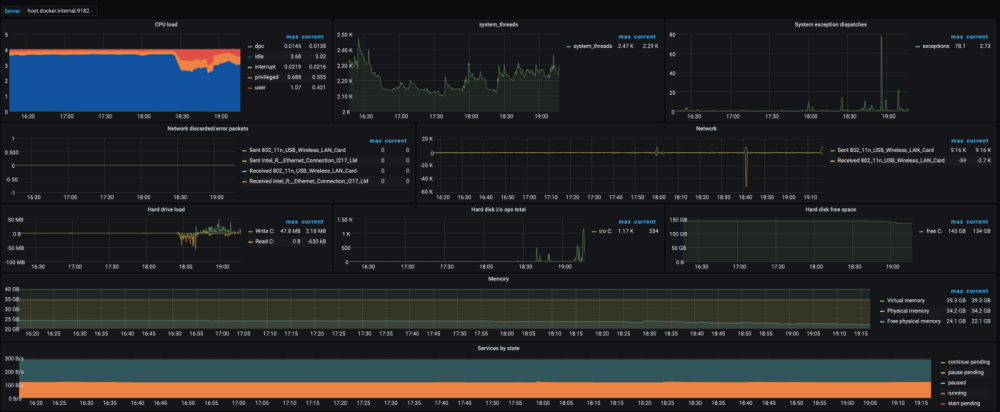Click the Physical memory legend color marker
The height and width of the screenshot is (412, 1000).
tap(881, 309)
